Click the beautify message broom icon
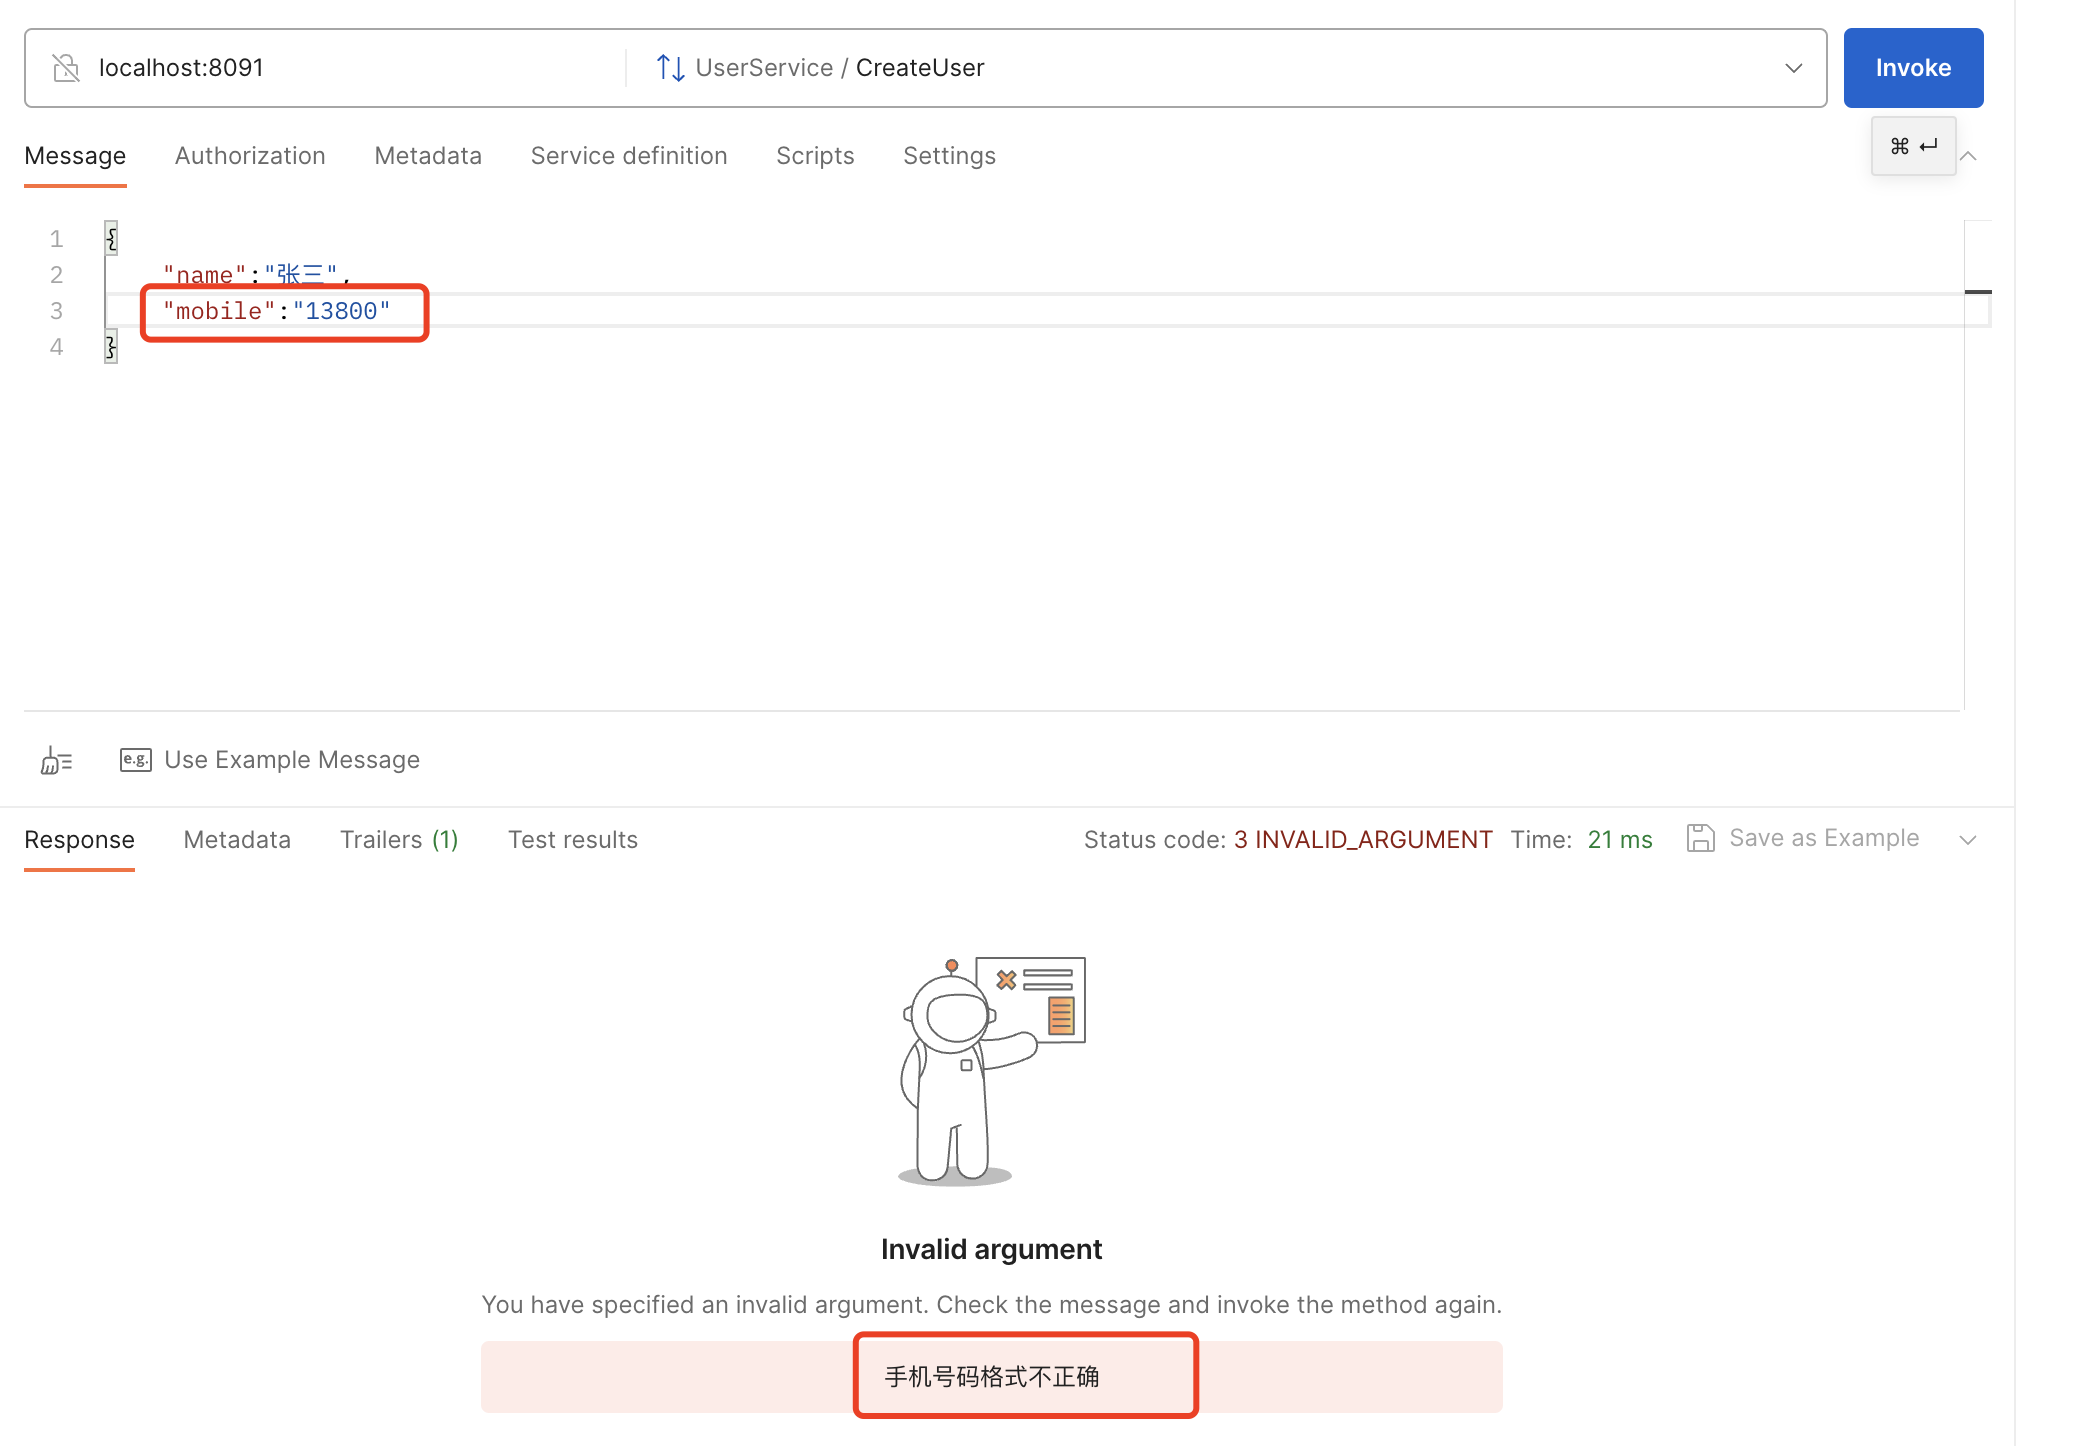The width and height of the screenshot is (2076, 1446). click(x=56, y=761)
